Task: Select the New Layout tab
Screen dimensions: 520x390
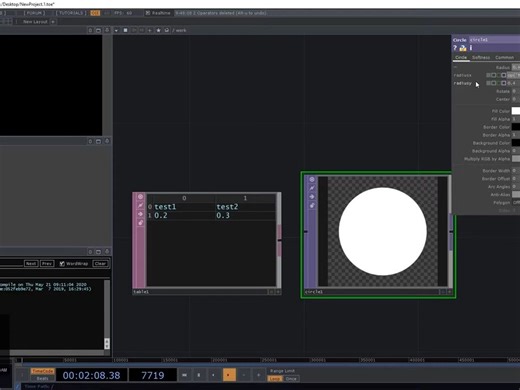Action: click(x=35, y=22)
